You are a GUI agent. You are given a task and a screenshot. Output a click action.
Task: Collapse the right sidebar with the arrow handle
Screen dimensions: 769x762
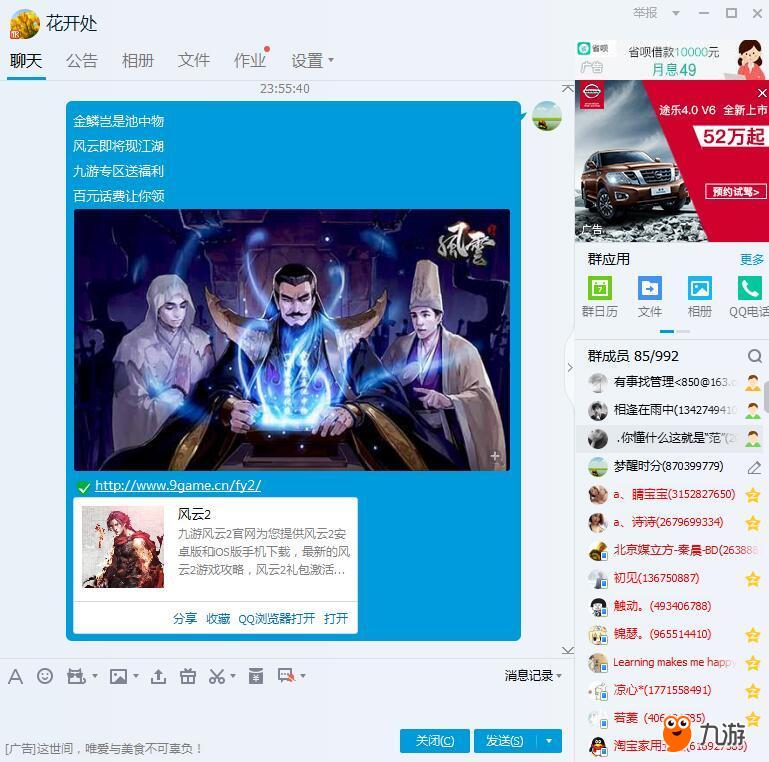click(569, 367)
